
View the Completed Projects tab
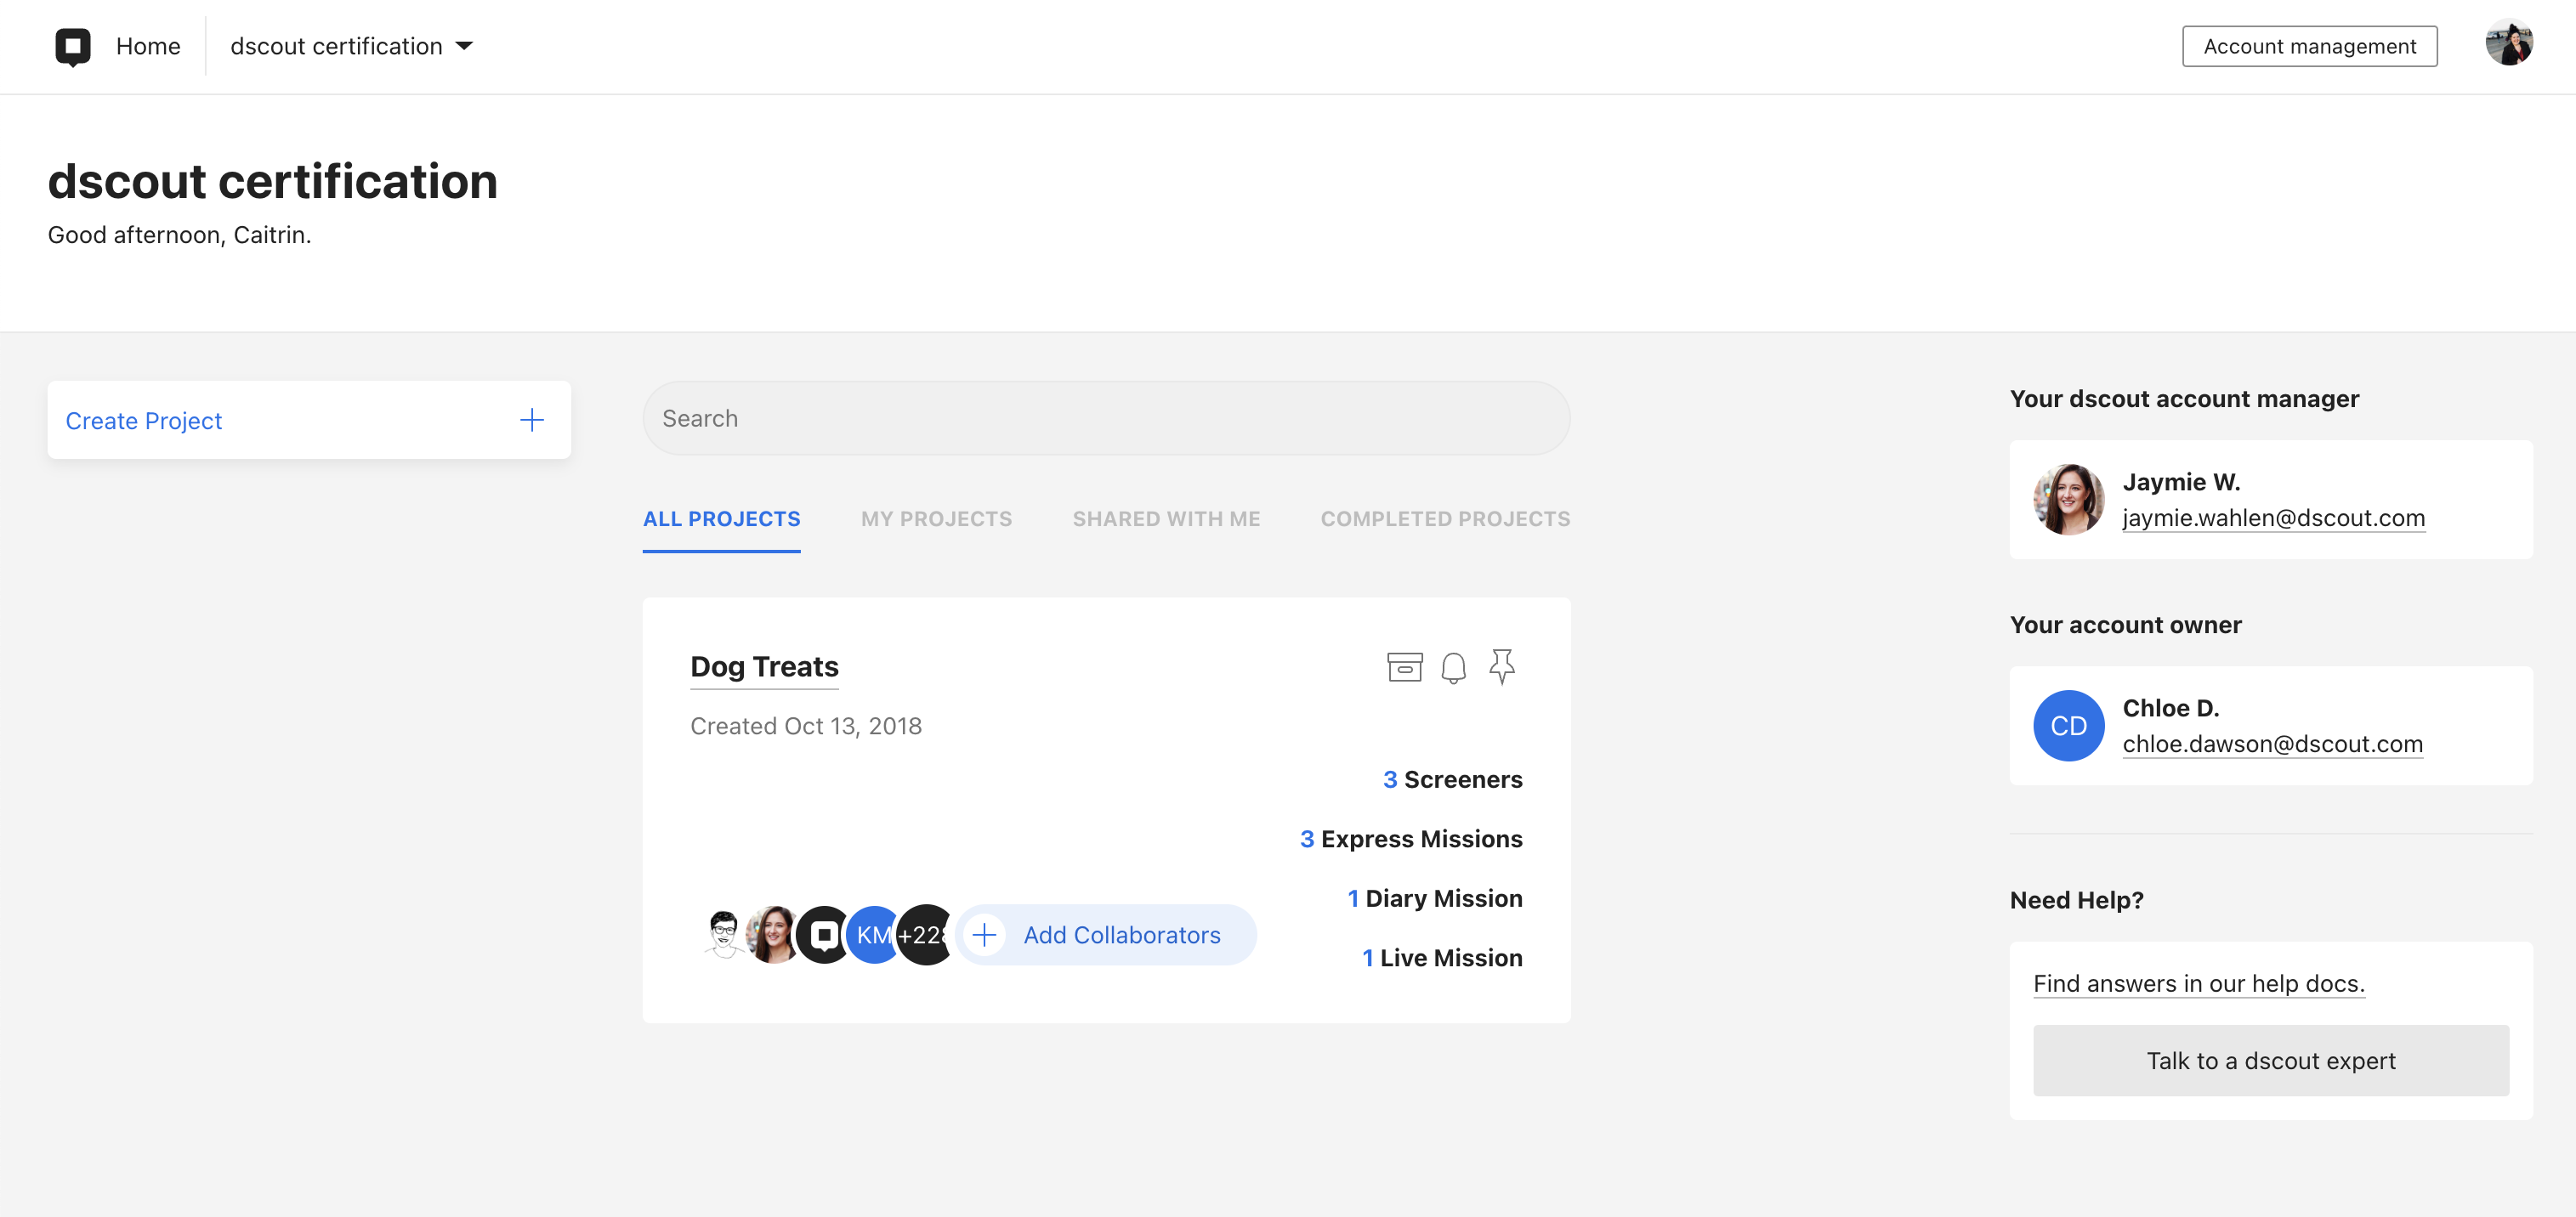tap(1445, 519)
